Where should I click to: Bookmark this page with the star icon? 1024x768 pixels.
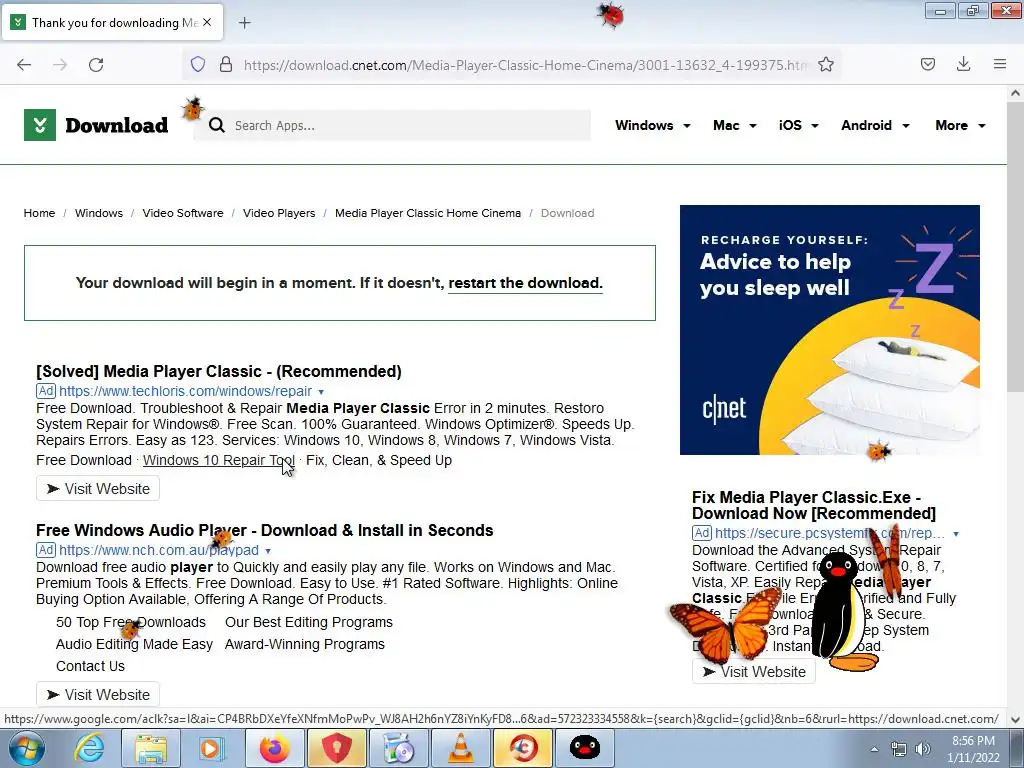(826, 64)
